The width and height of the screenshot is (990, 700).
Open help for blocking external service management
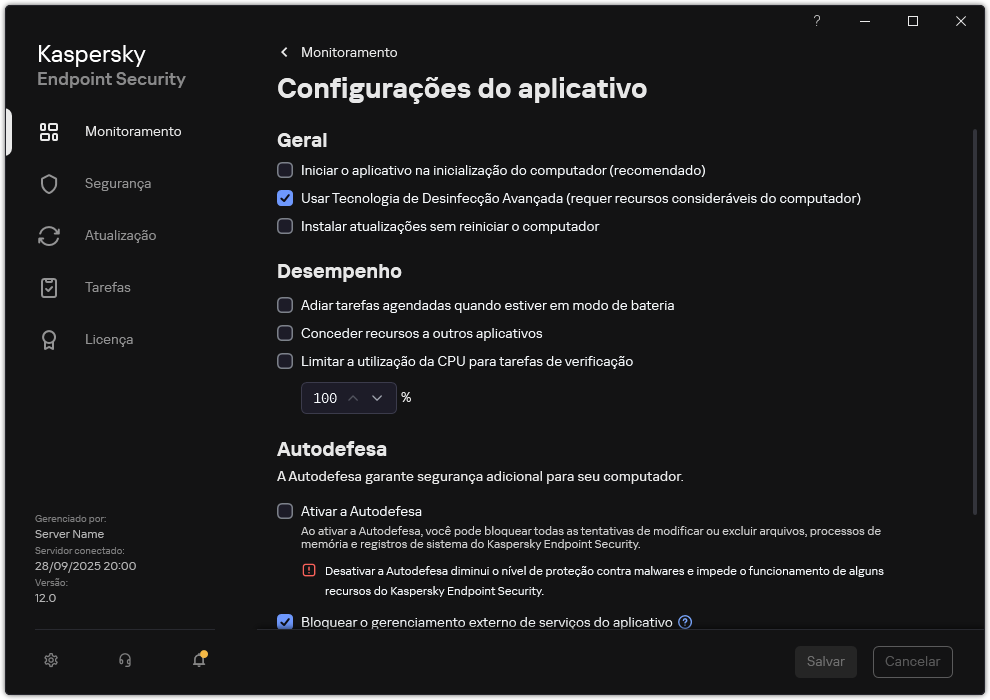pyautogui.click(x=685, y=622)
